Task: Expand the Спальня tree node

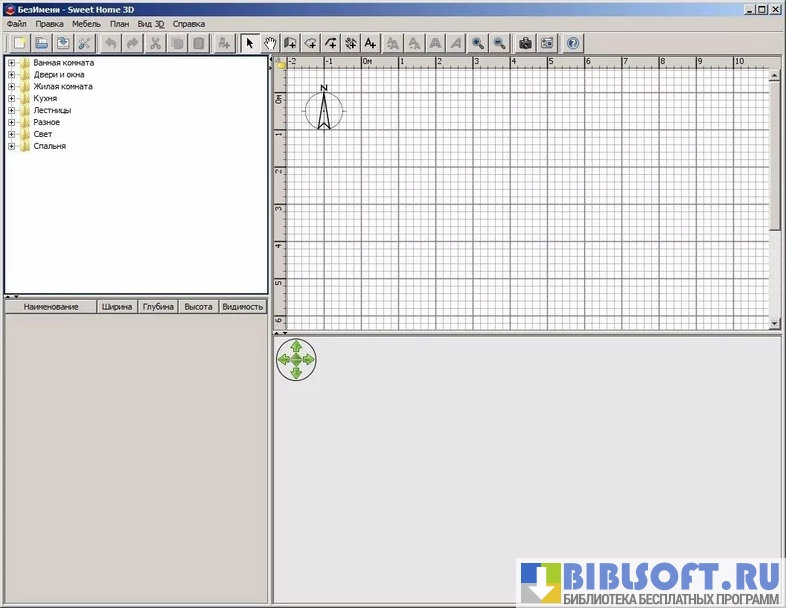Action: click(12, 146)
